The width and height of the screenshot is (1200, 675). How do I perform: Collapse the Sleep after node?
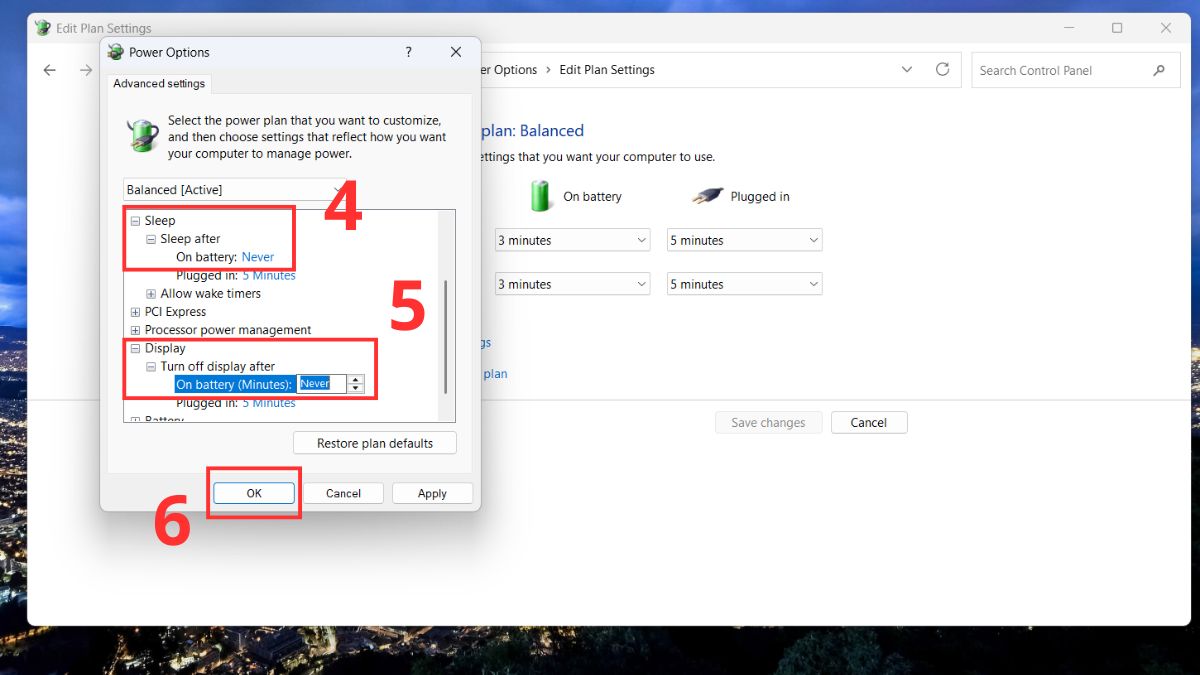tap(151, 239)
